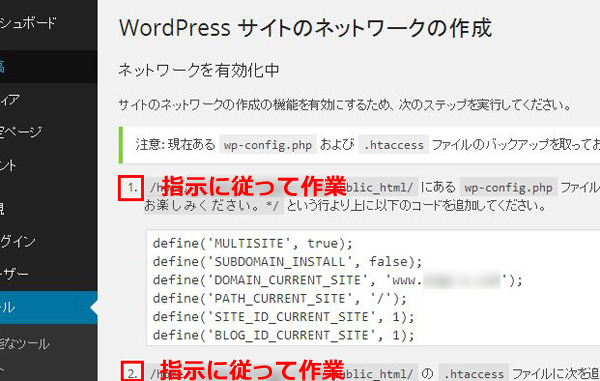Open the プラグイン (Plugins) sidebar menu

click(49, 241)
